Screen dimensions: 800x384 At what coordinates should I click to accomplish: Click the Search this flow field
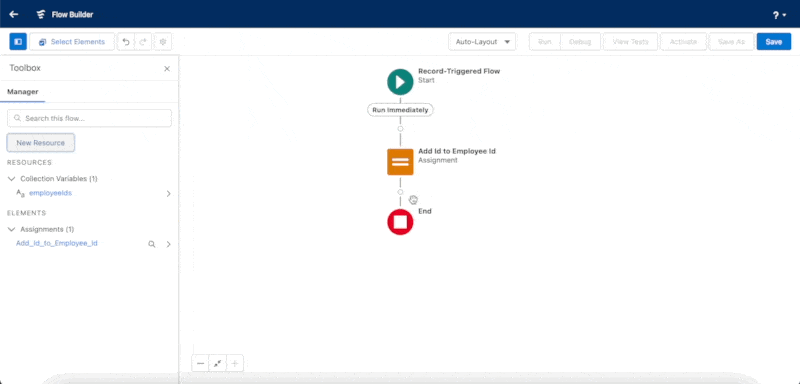click(x=89, y=118)
